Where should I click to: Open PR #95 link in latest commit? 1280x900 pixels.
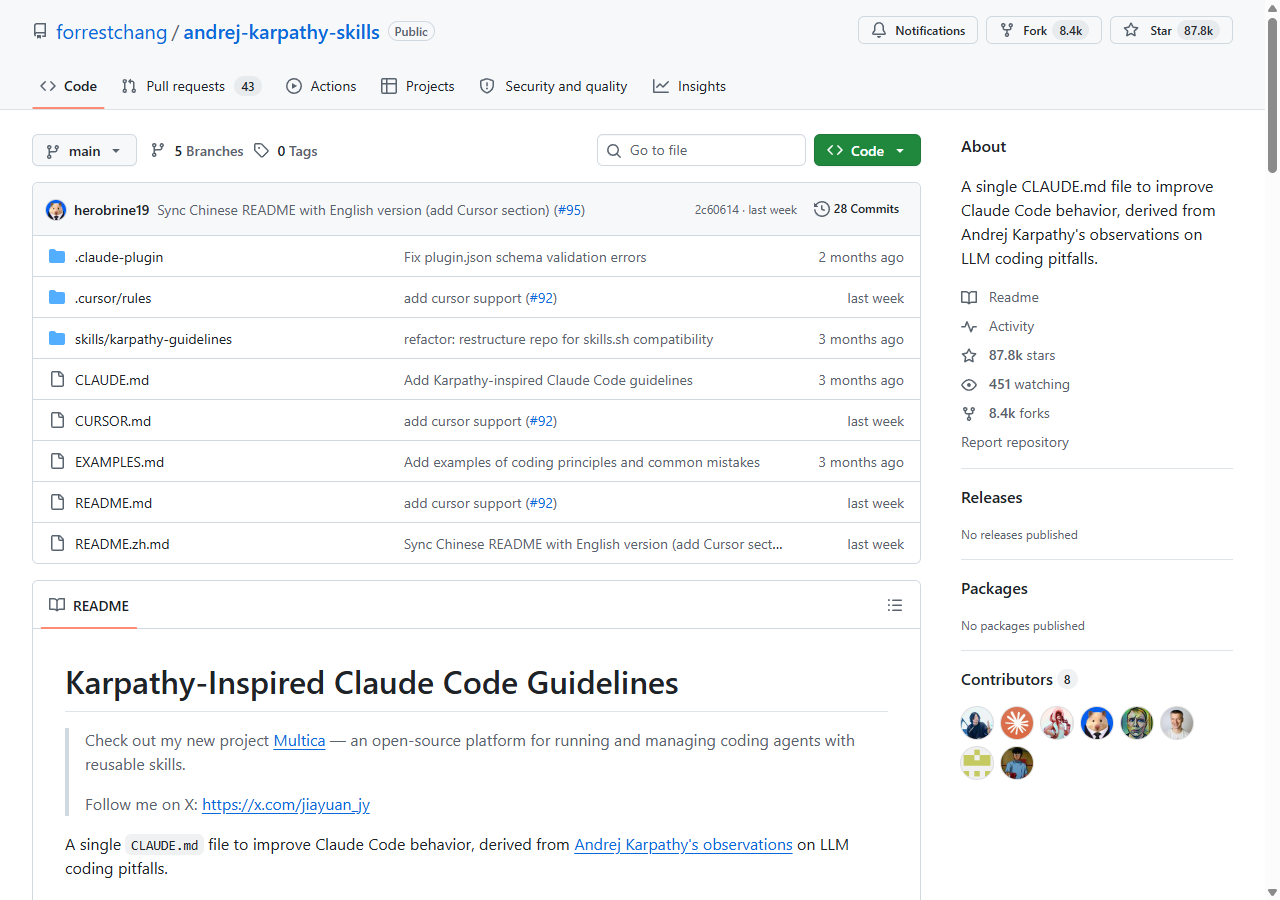click(569, 210)
